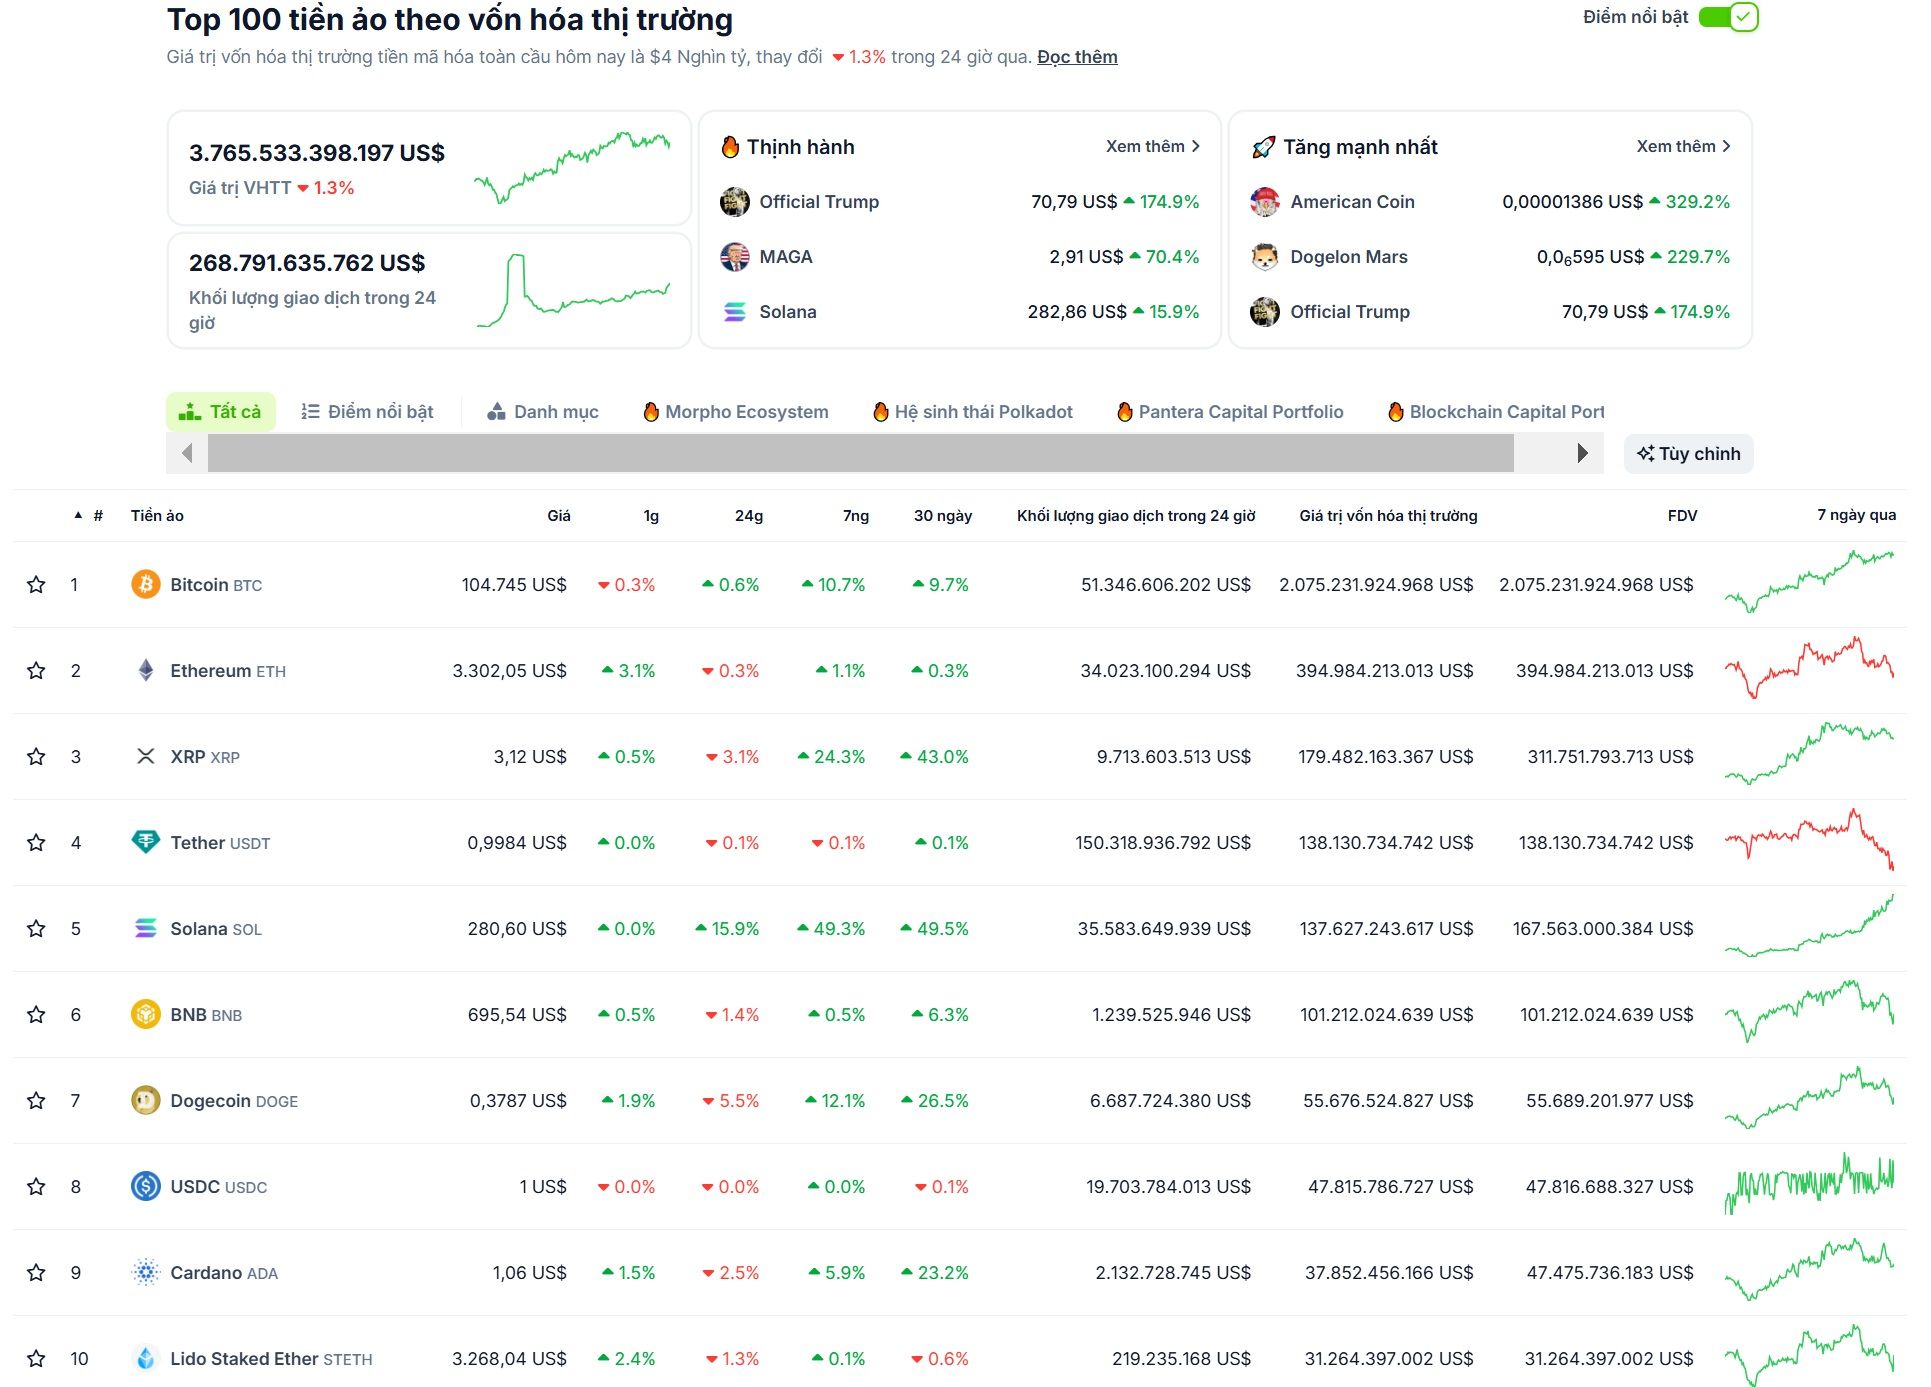The width and height of the screenshot is (1931, 1387).
Task: Click the Dogecoin logo icon
Action: point(146,1100)
